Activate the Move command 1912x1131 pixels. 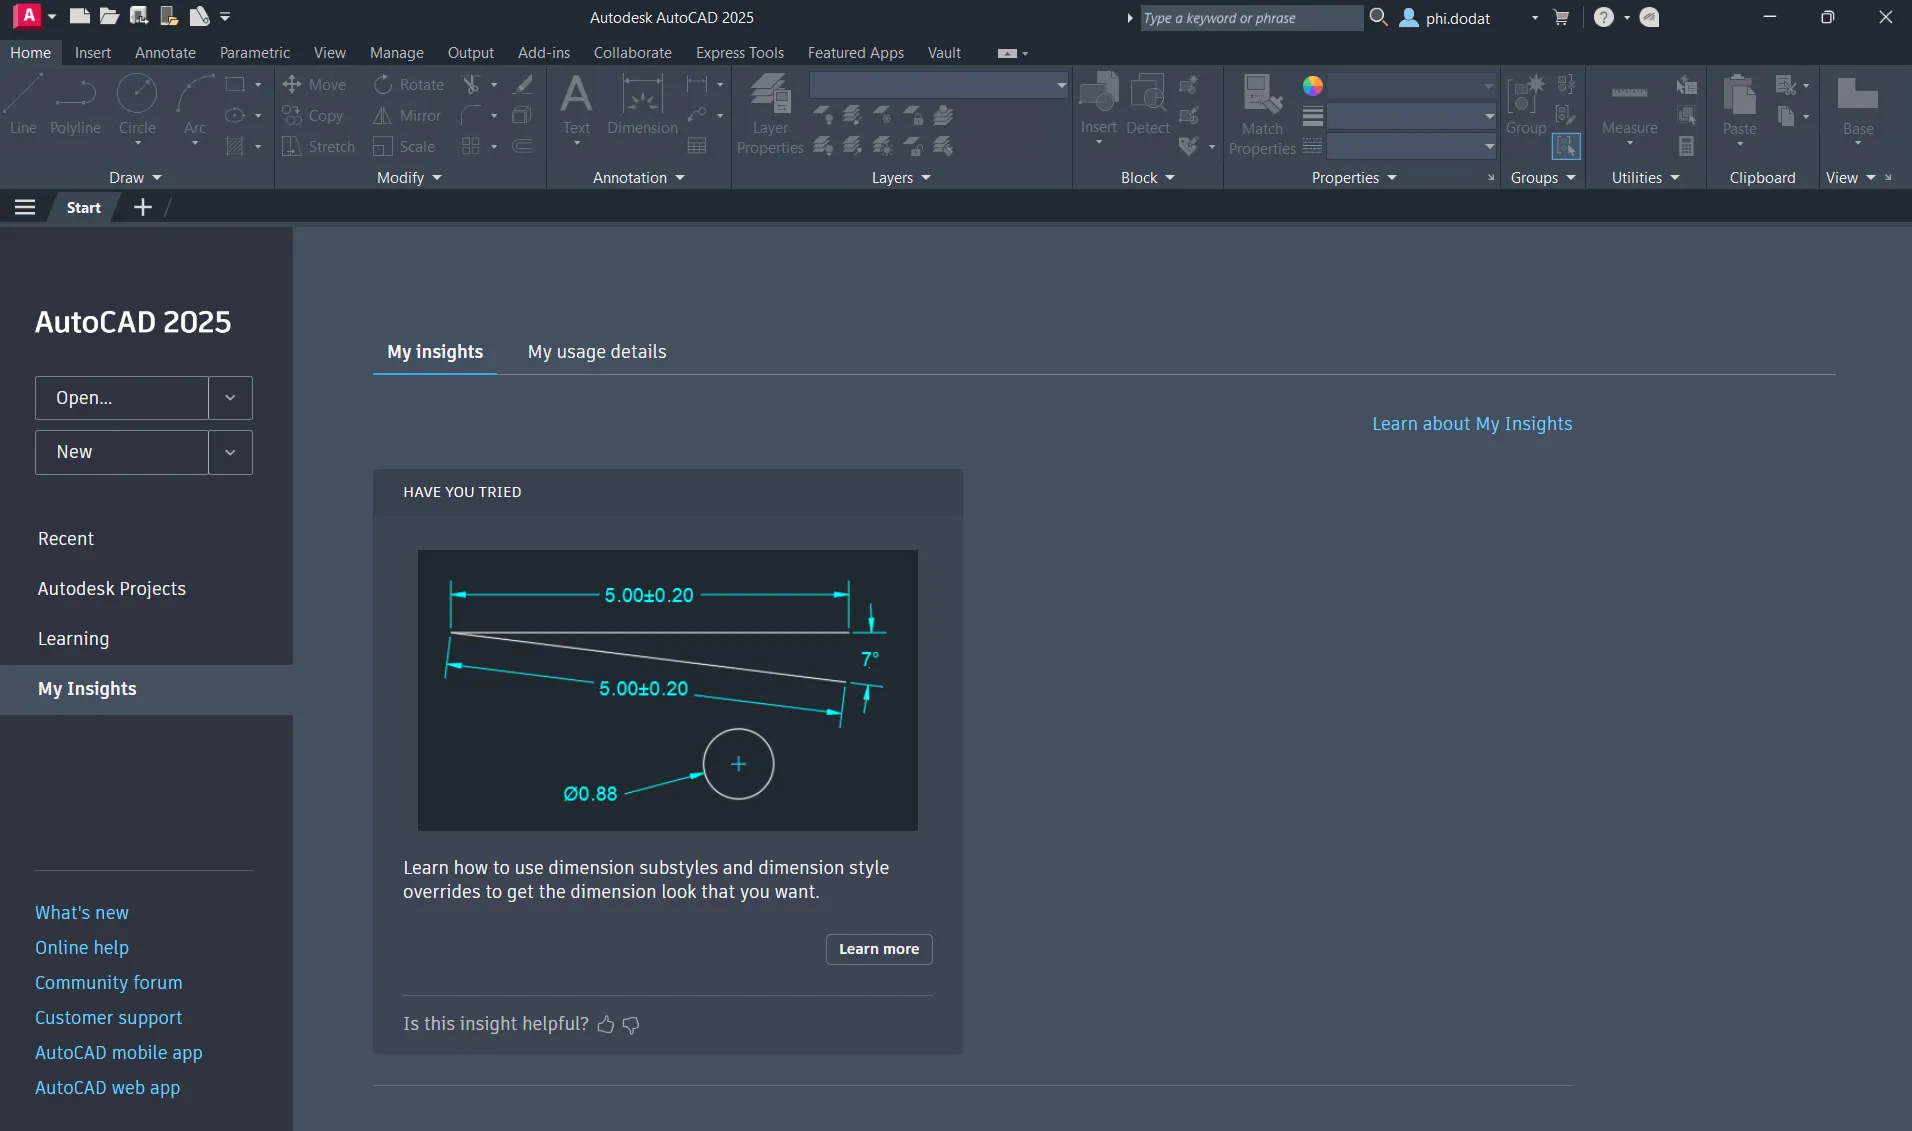tap(316, 84)
